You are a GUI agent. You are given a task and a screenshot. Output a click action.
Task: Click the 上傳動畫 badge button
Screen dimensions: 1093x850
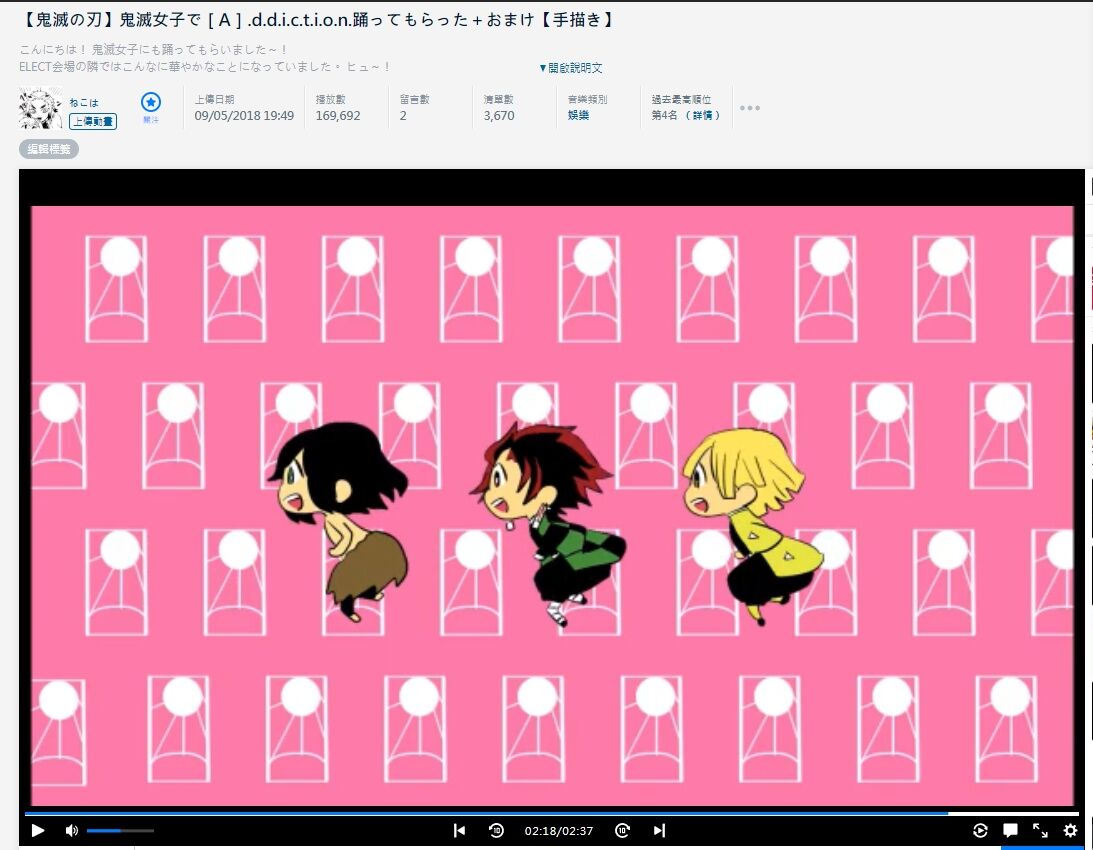[93, 121]
